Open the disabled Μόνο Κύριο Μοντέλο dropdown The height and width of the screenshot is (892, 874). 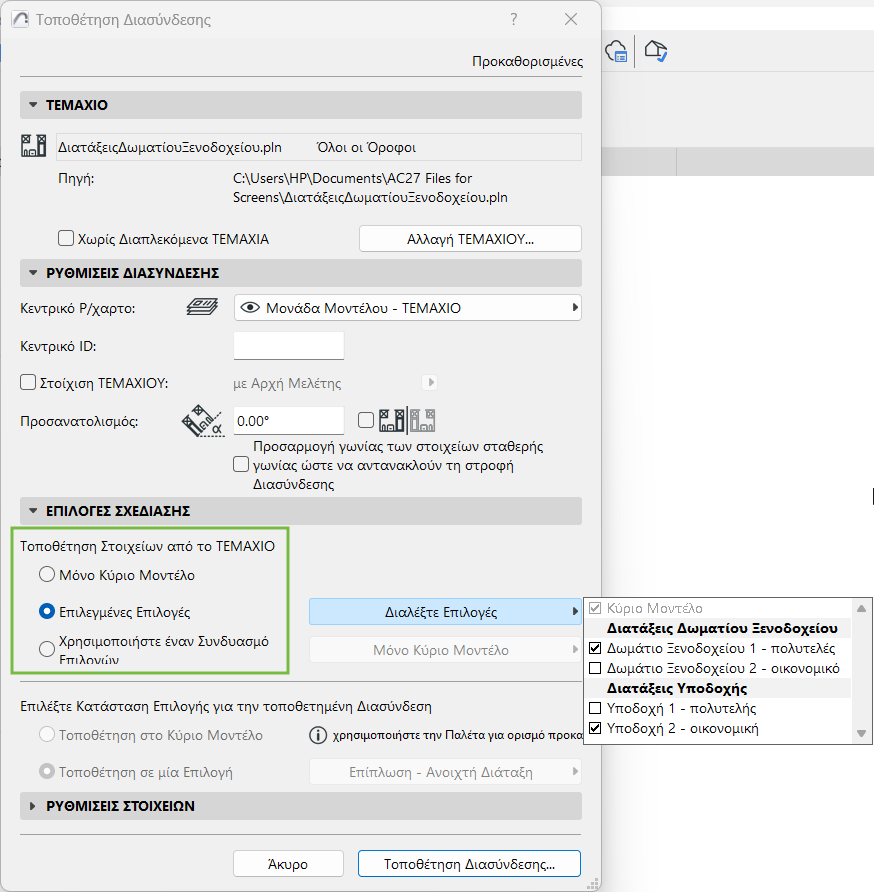coord(445,650)
